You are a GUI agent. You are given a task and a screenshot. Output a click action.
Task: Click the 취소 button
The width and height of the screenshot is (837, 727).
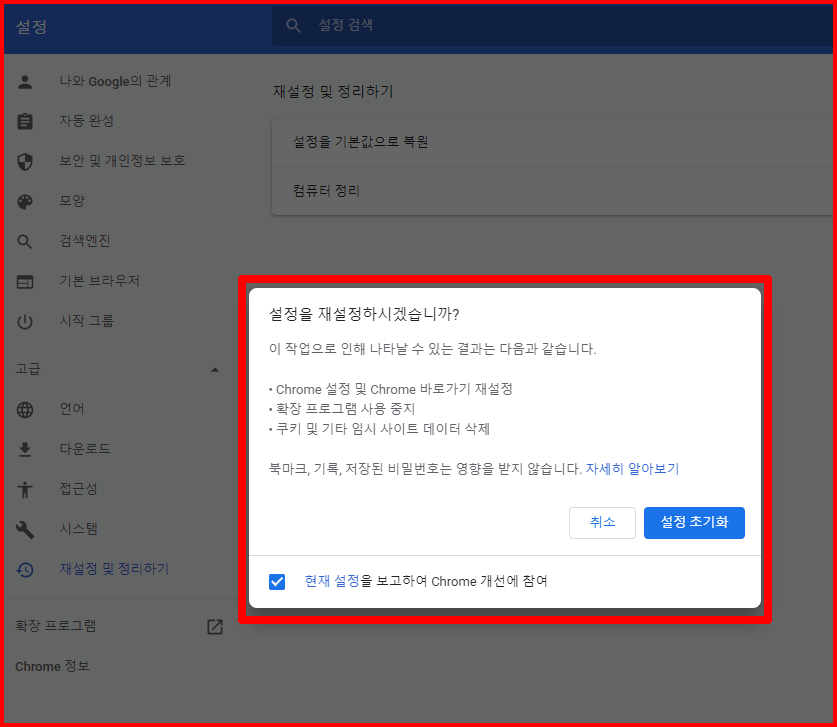pyautogui.click(x=602, y=523)
